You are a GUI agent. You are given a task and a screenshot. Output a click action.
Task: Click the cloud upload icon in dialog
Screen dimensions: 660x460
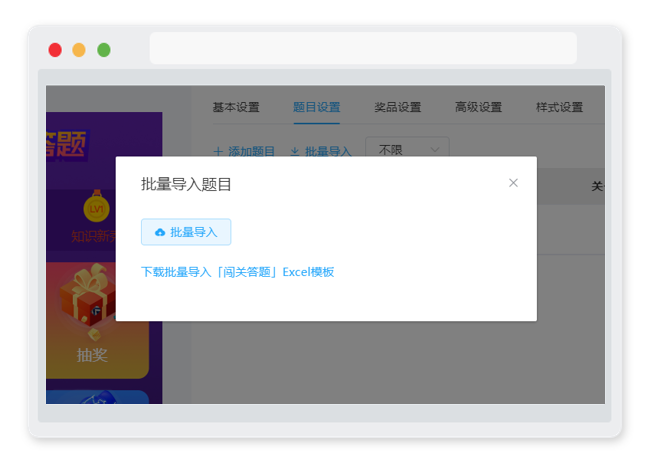pyautogui.click(x=160, y=232)
